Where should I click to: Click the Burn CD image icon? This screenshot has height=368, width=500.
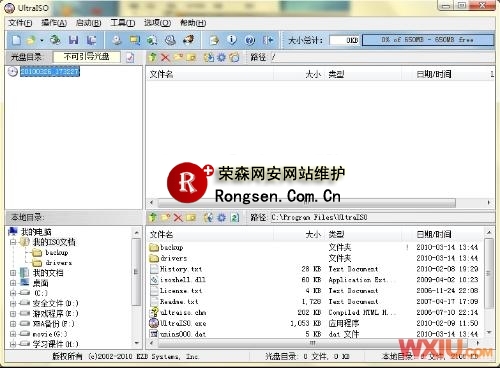click(x=189, y=40)
